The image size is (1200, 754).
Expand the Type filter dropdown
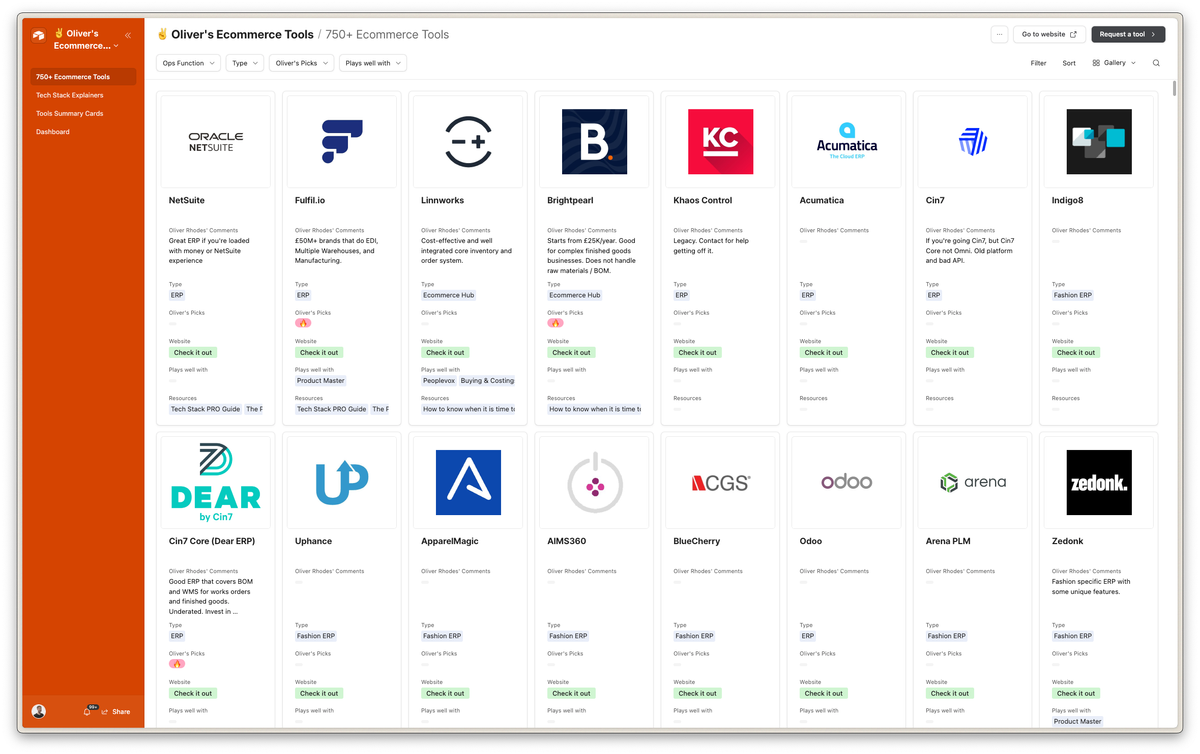pos(245,63)
